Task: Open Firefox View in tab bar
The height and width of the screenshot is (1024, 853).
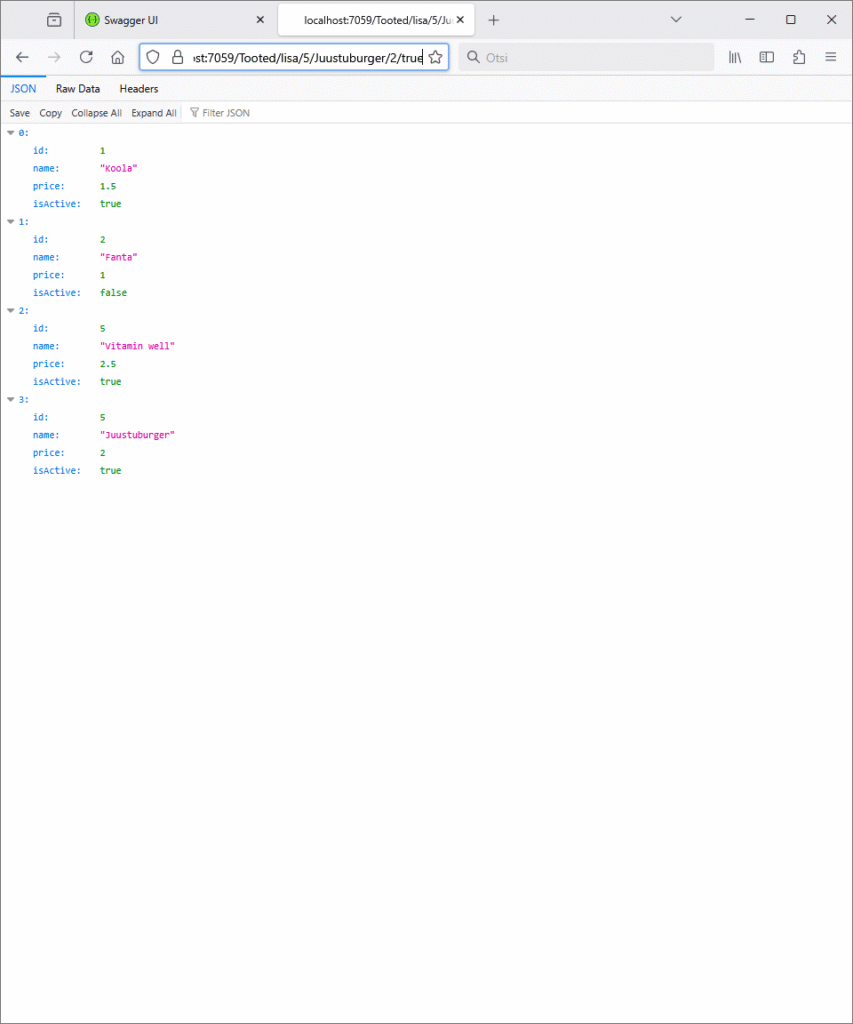Action: click(x=53, y=20)
